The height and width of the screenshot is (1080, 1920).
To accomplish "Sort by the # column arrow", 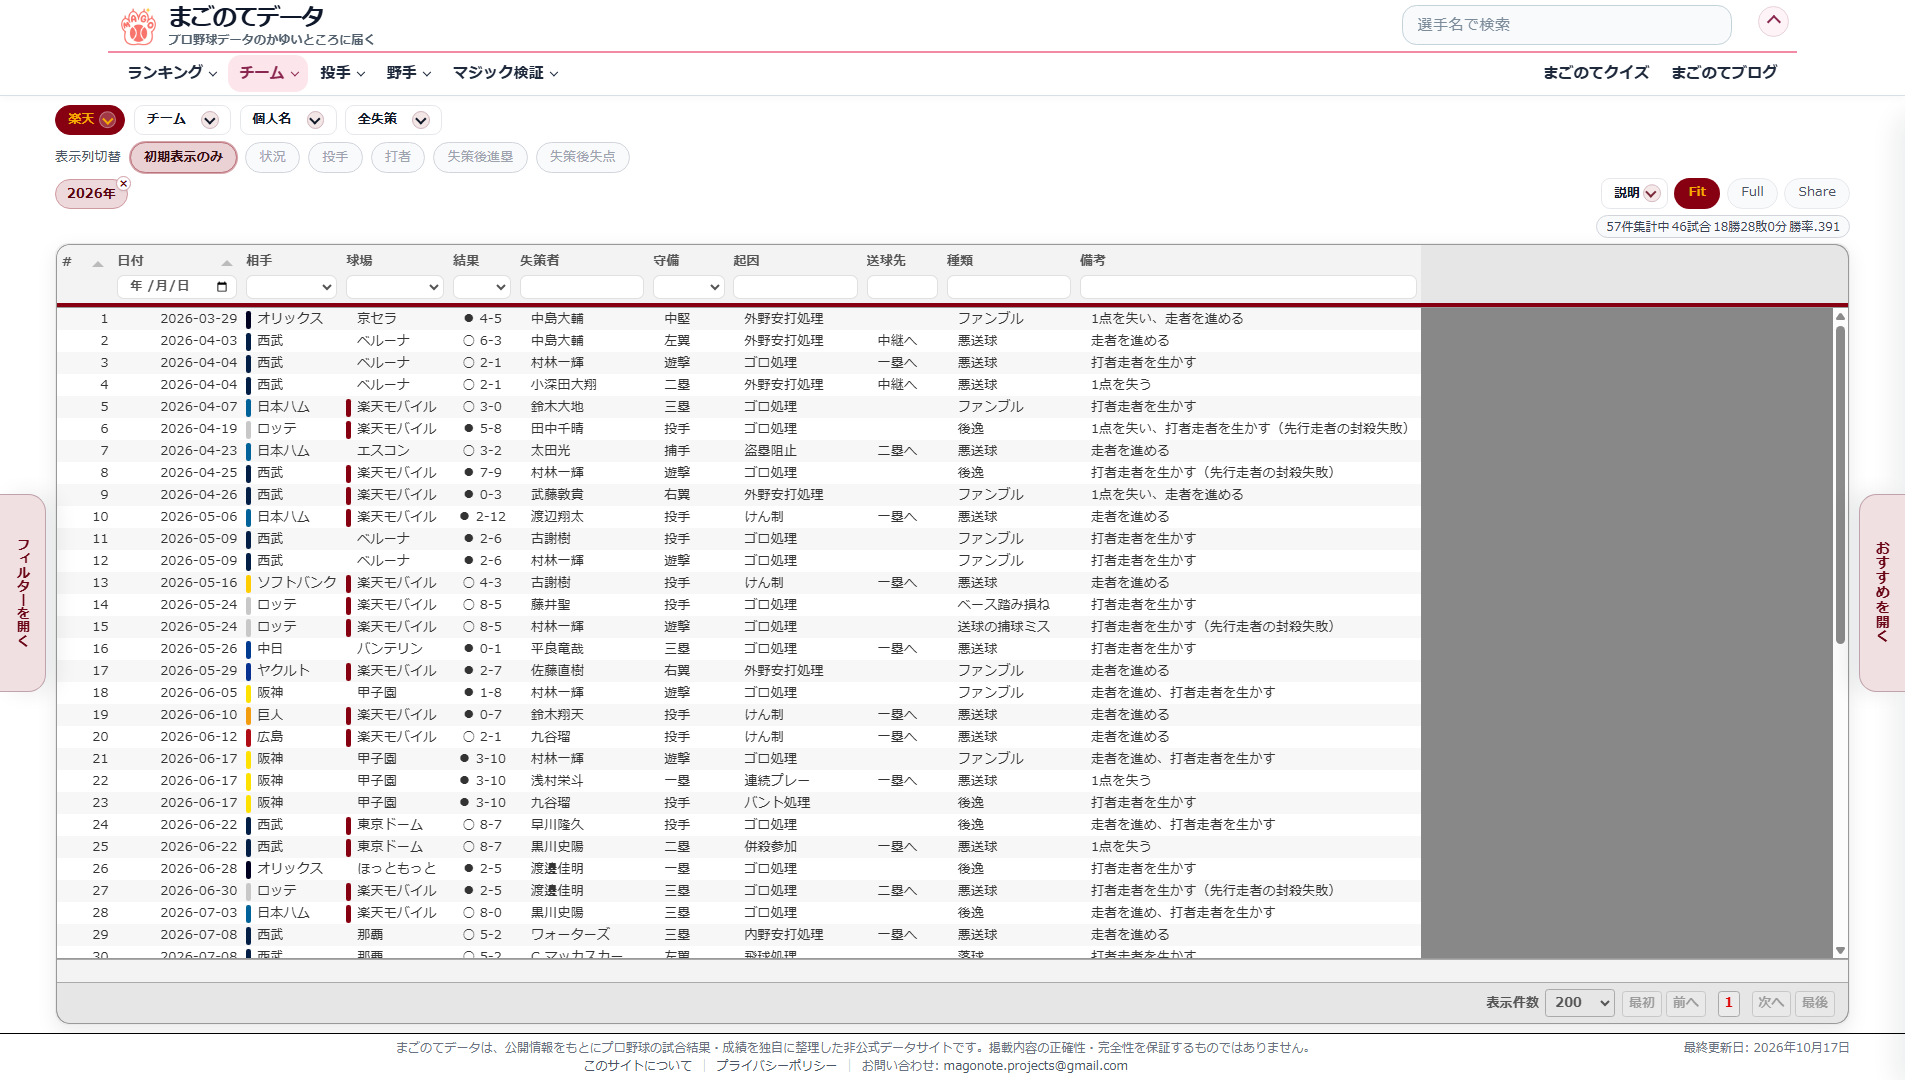I will [x=98, y=262].
